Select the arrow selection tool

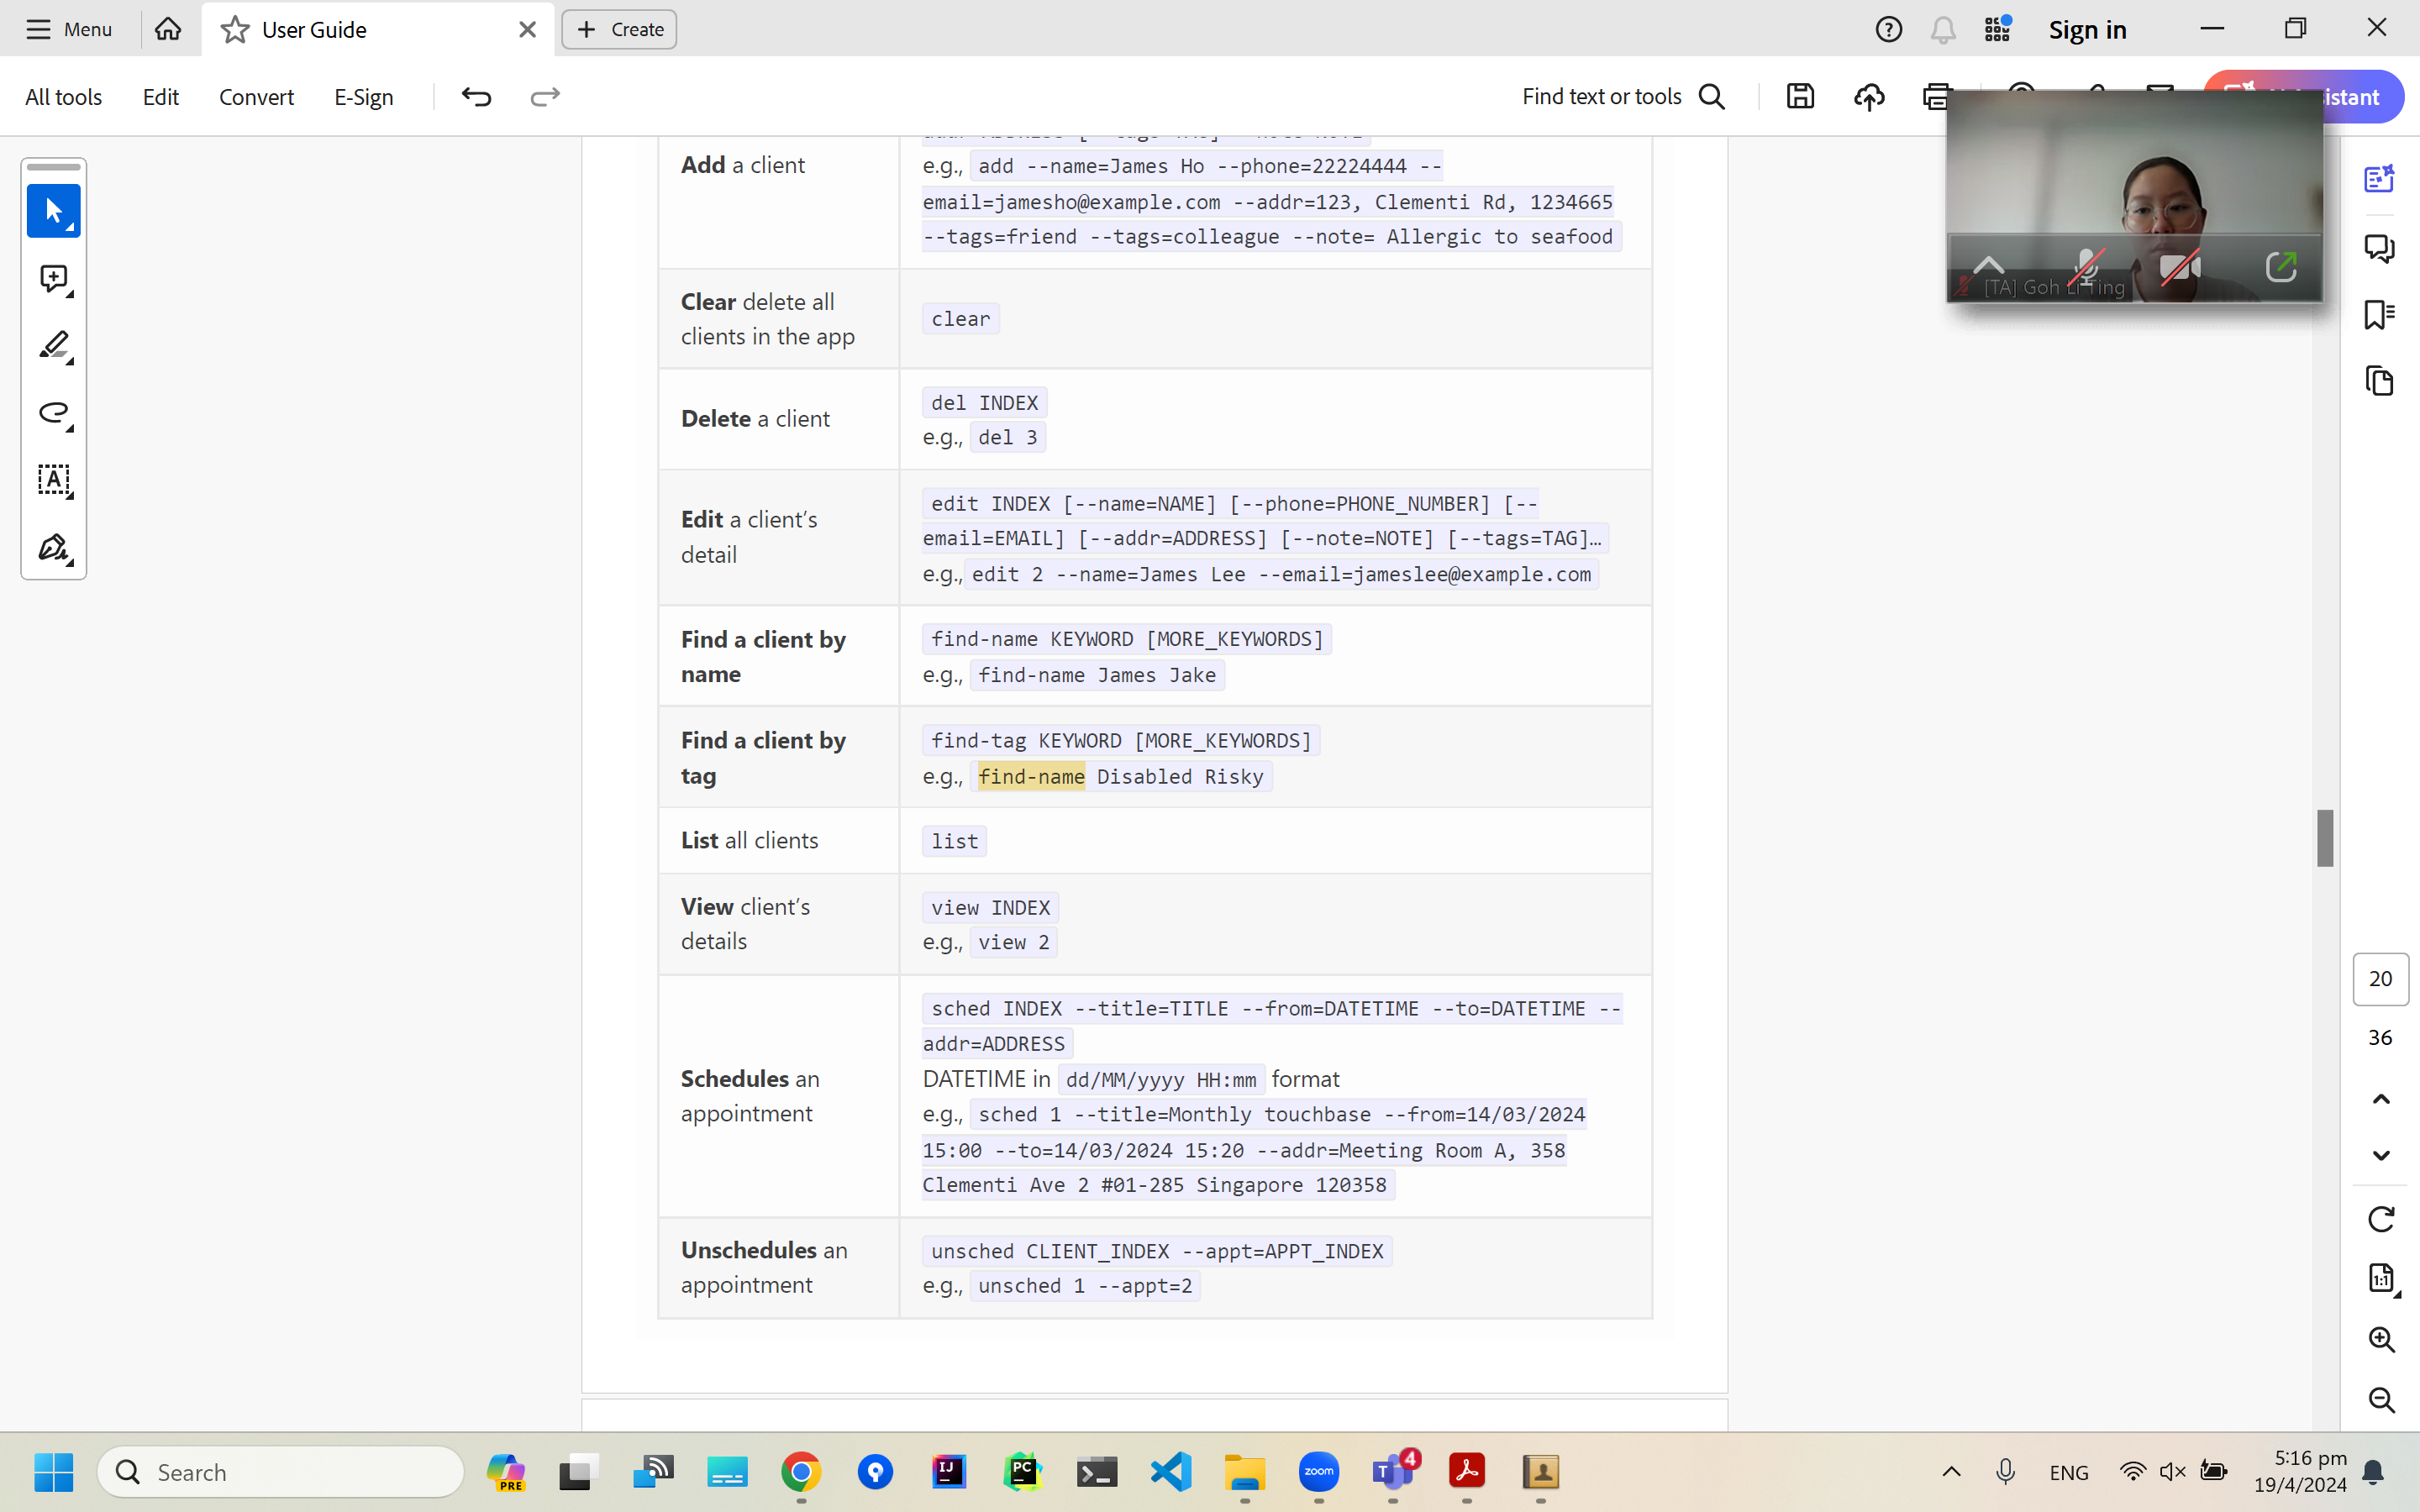pos(53,211)
